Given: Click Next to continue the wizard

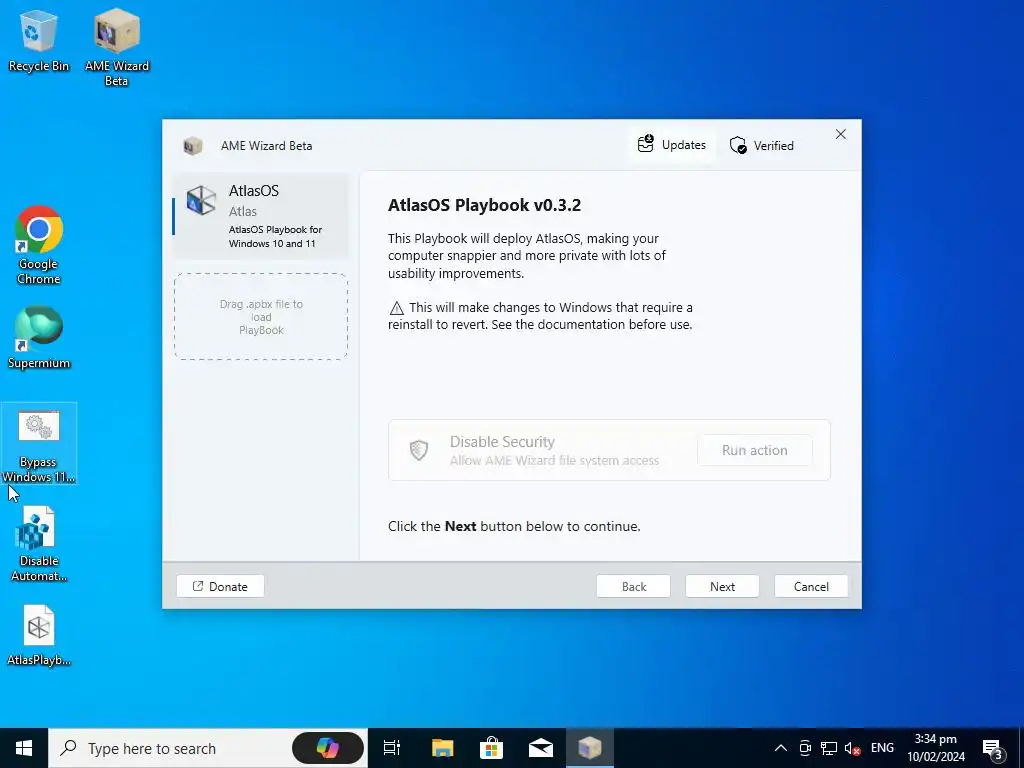Looking at the screenshot, I should click(722, 586).
